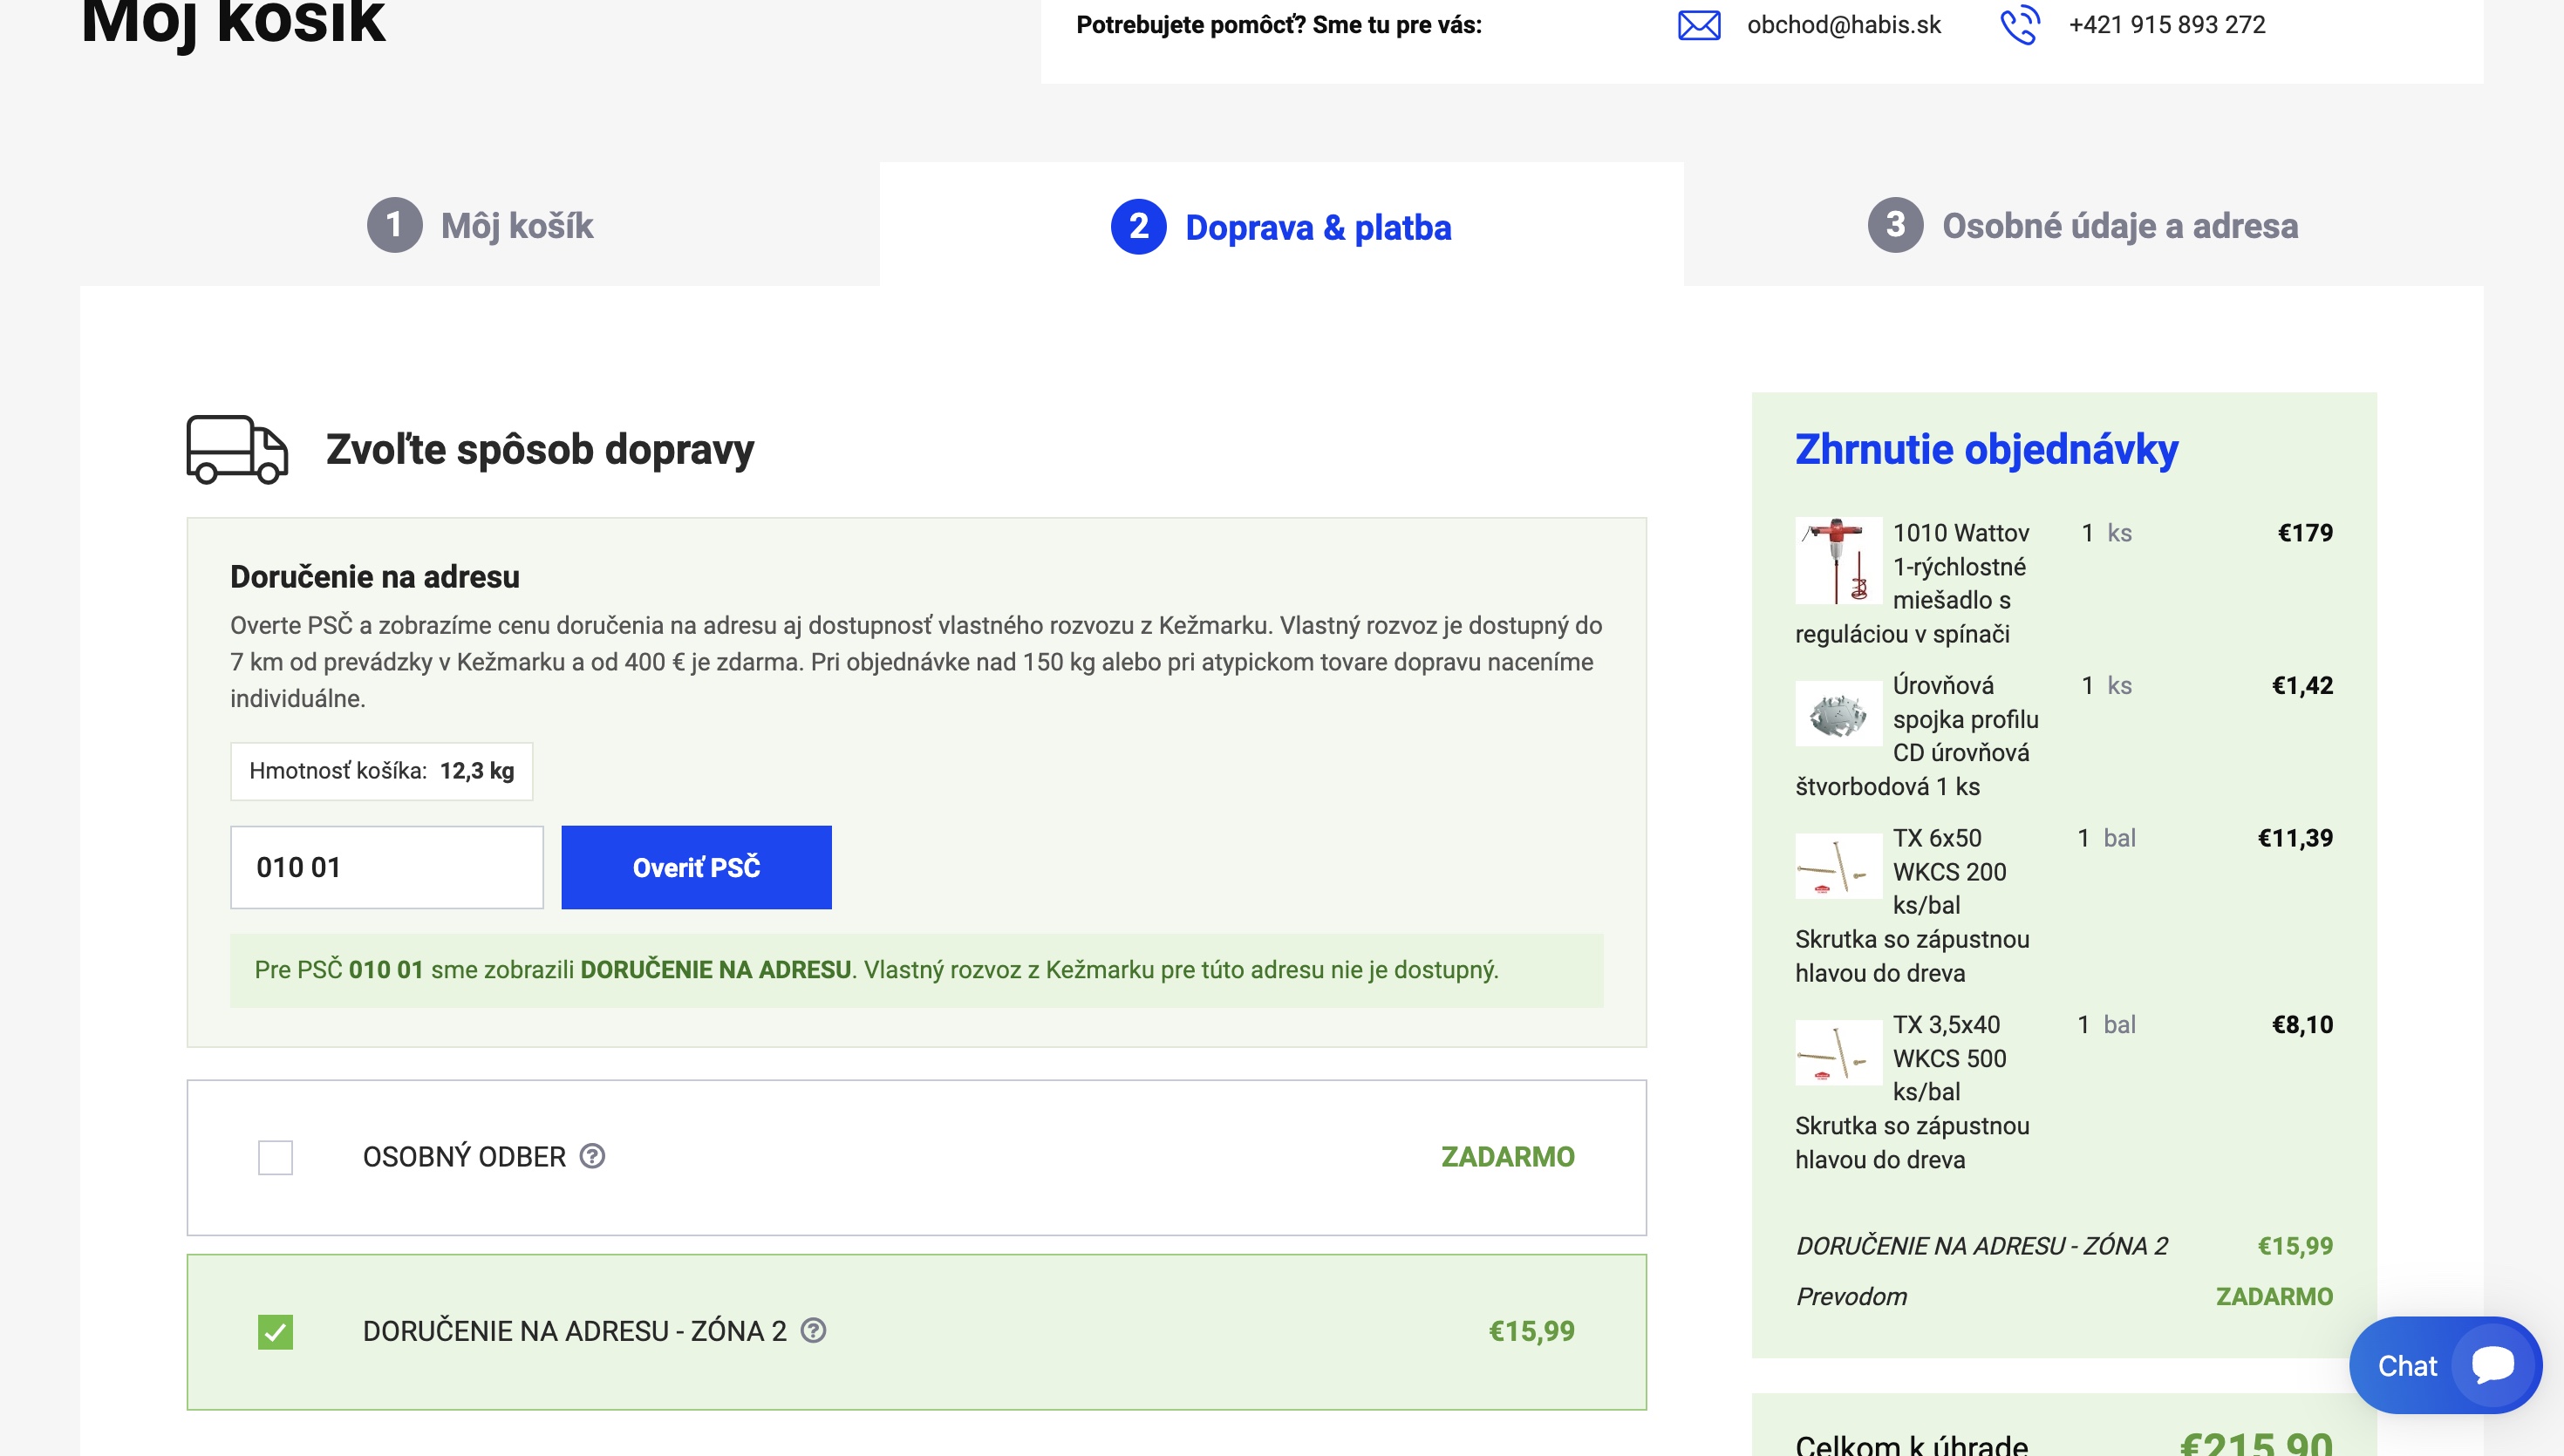The image size is (2564, 1456).
Task: Tick the OSOBNÝ ODBER checkbox
Action: click(x=275, y=1157)
